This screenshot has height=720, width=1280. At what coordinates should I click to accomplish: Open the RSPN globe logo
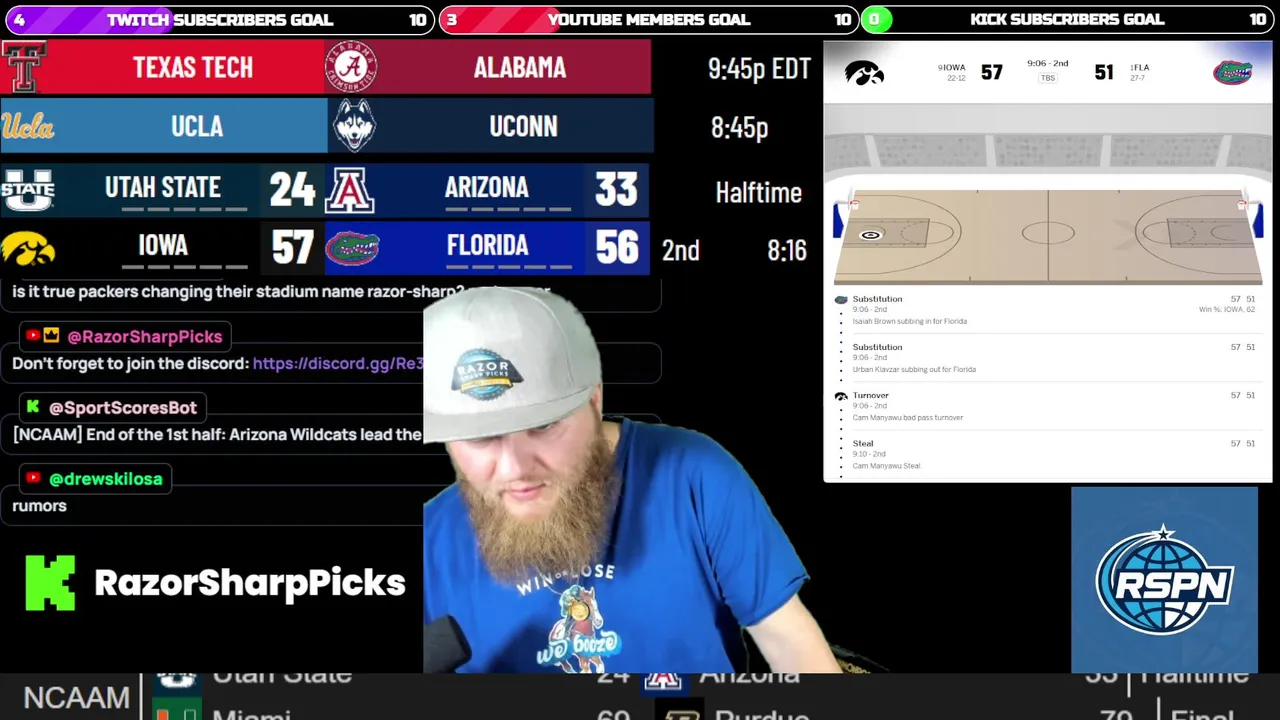click(1164, 580)
